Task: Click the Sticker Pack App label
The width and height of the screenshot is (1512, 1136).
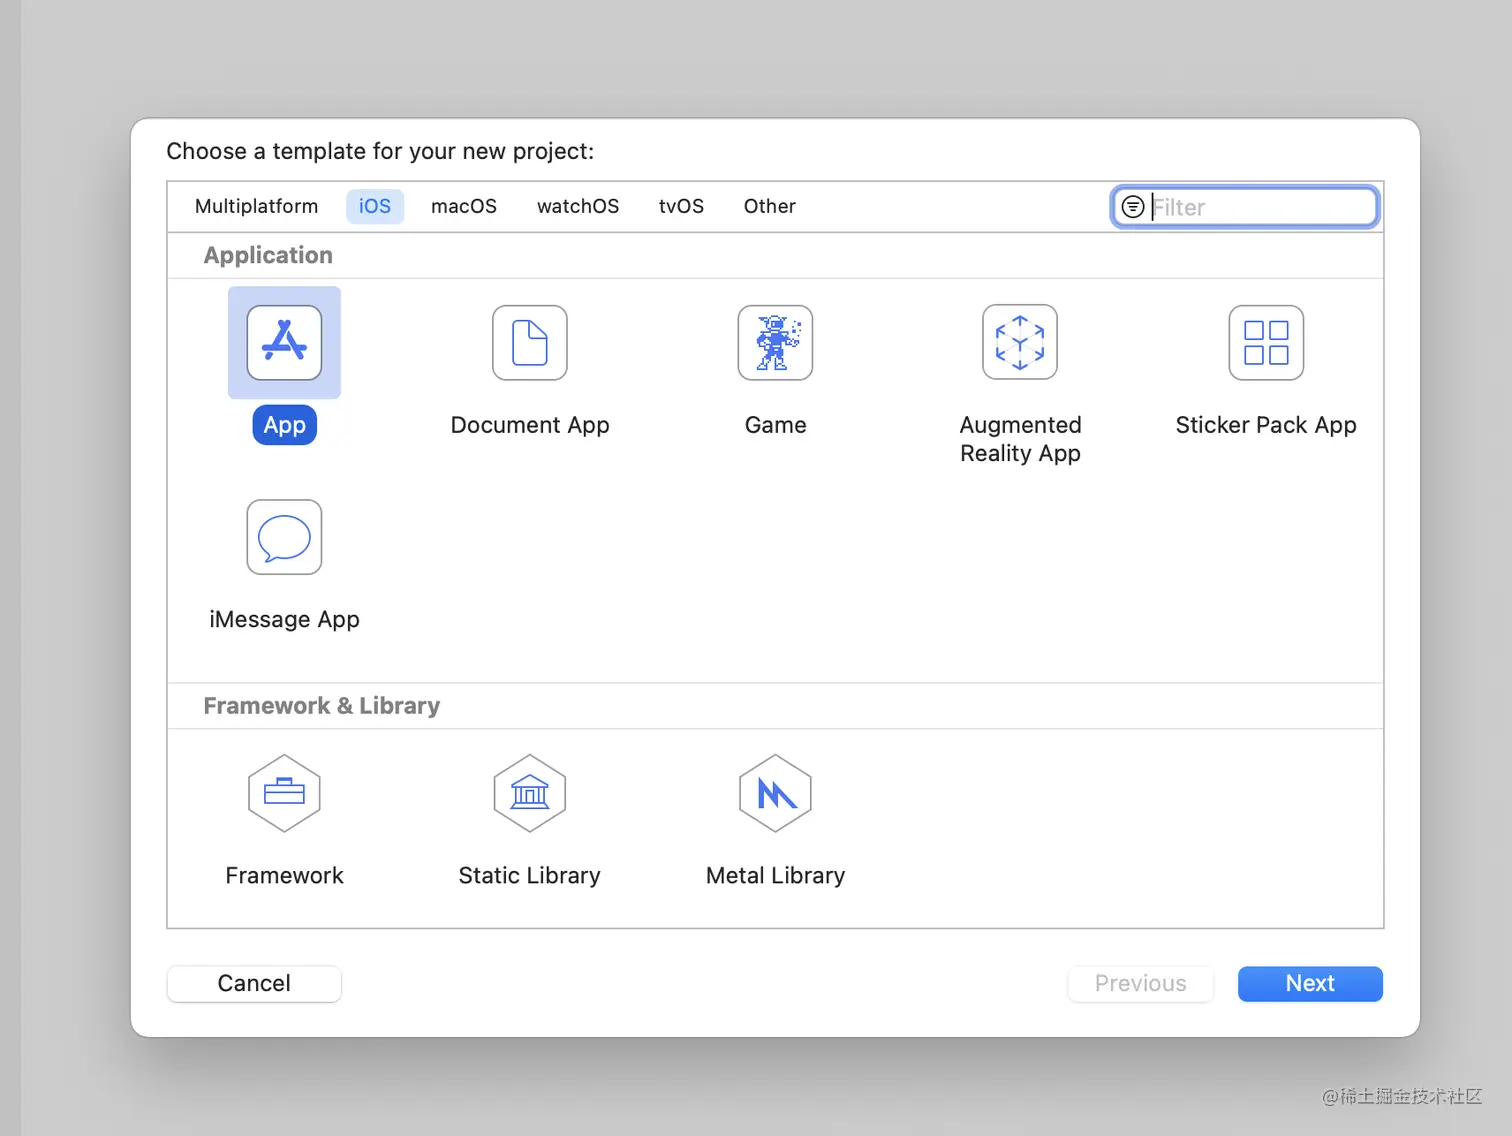Action: pyautogui.click(x=1266, y=425)
